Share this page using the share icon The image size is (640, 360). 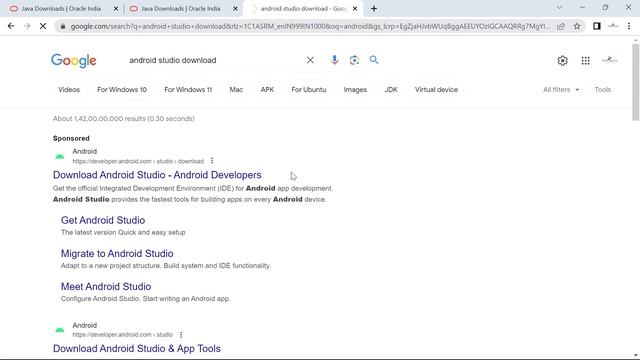click(x=561, y=26)
